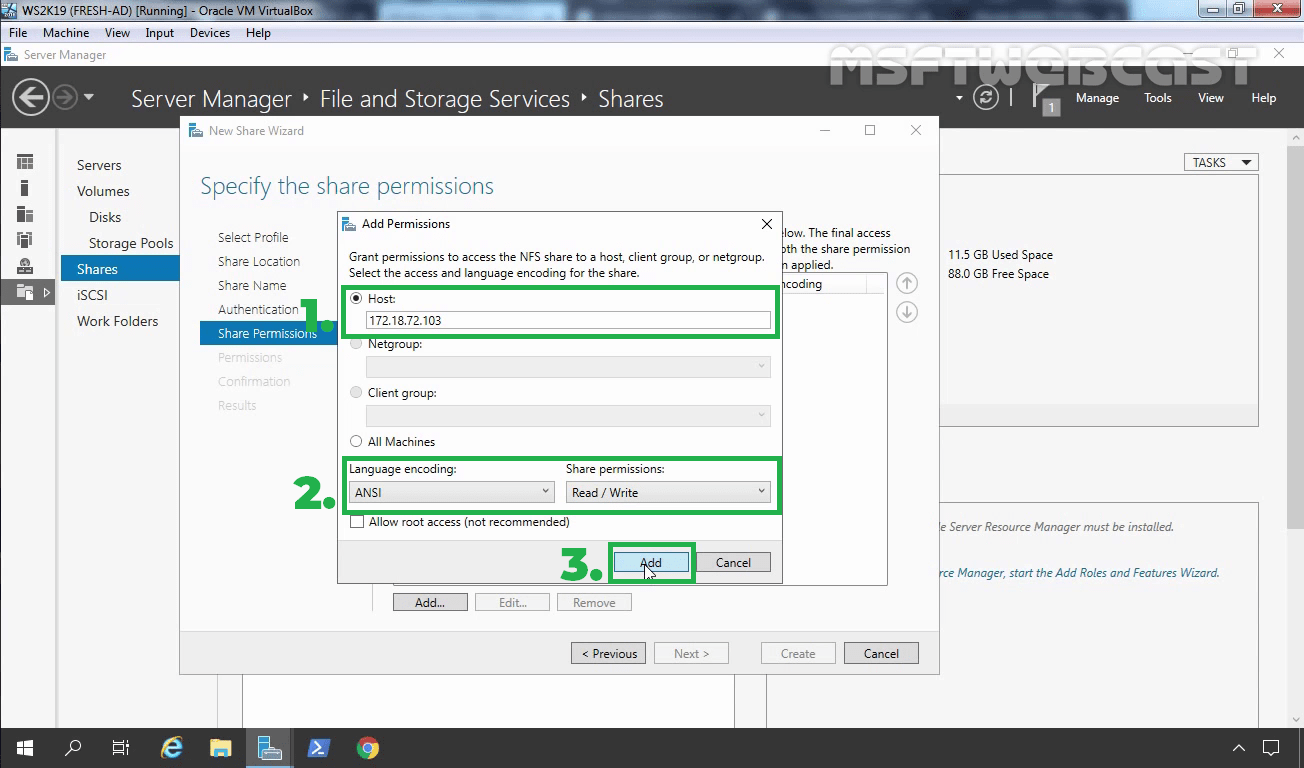Click Add in Add Permissions dialog
This screenshot has width=1304, height=768.
pos(650,562)
